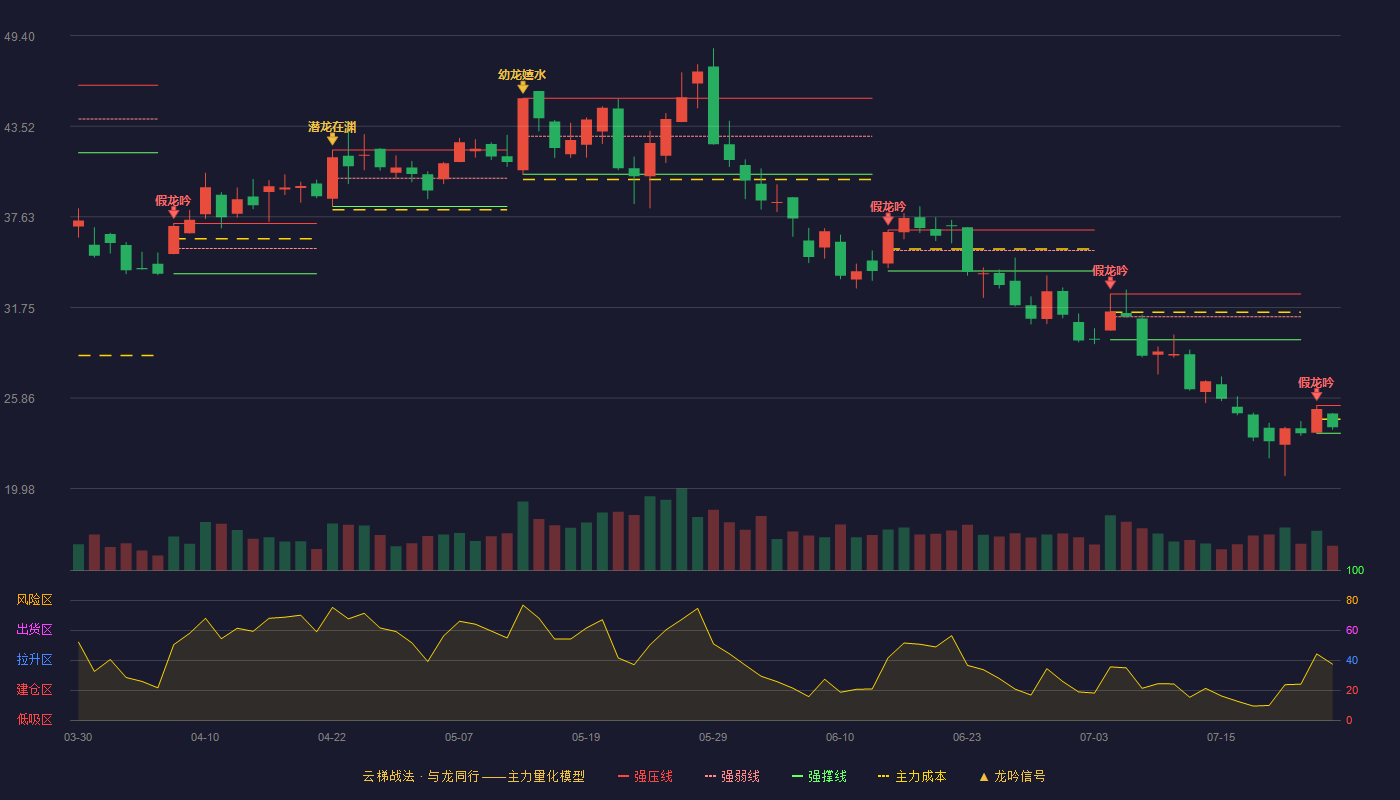Click the 建仓区 zone label

pyautogui.click(x=34, y=690)
